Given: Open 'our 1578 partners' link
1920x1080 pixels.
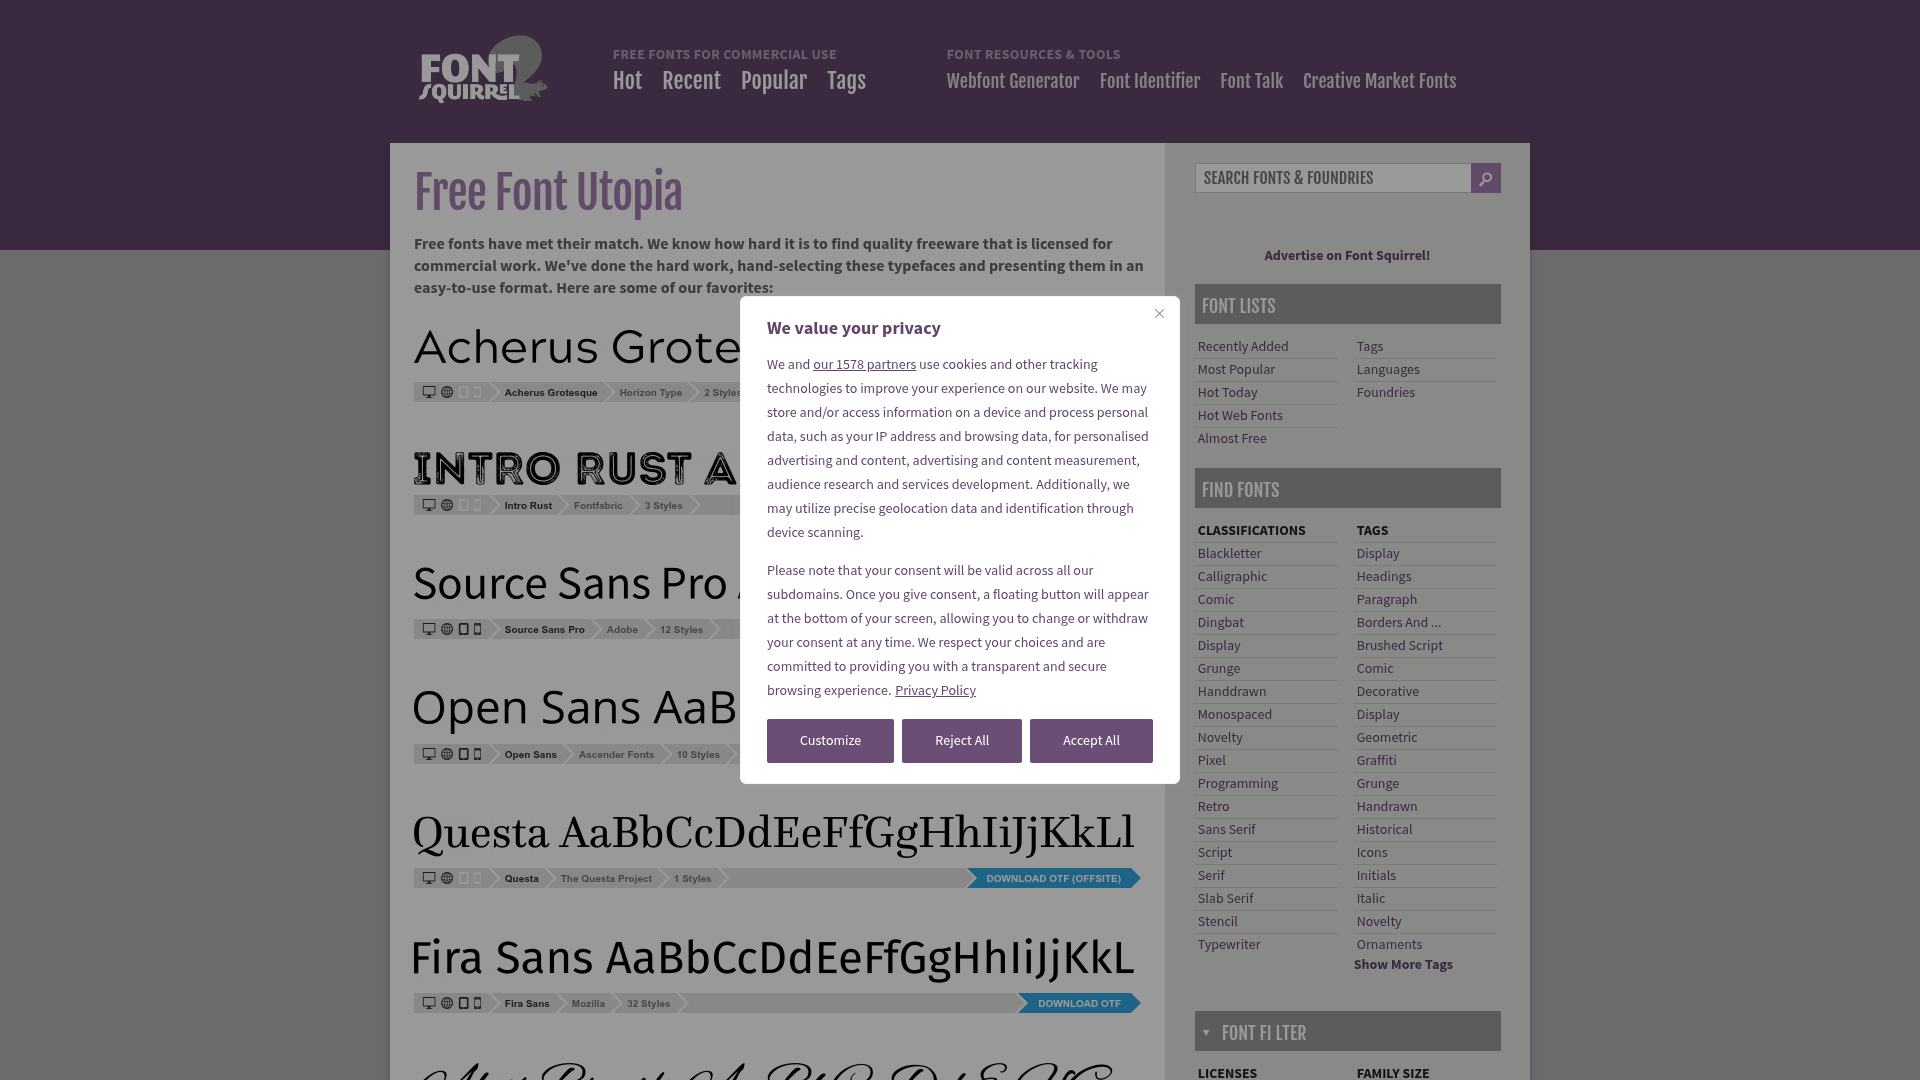Looking at the screenshot, I should tap(864, 365).
